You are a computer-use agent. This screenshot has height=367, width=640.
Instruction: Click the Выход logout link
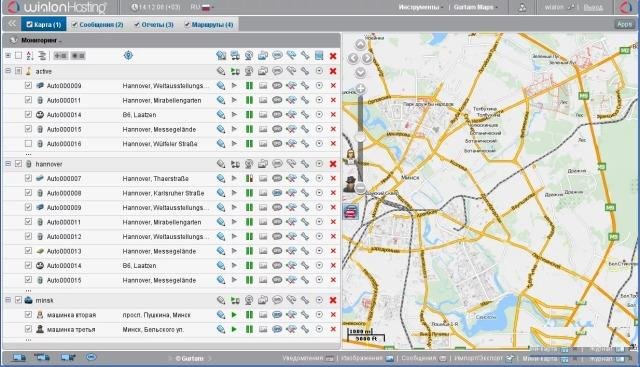[x=593, y=7]
